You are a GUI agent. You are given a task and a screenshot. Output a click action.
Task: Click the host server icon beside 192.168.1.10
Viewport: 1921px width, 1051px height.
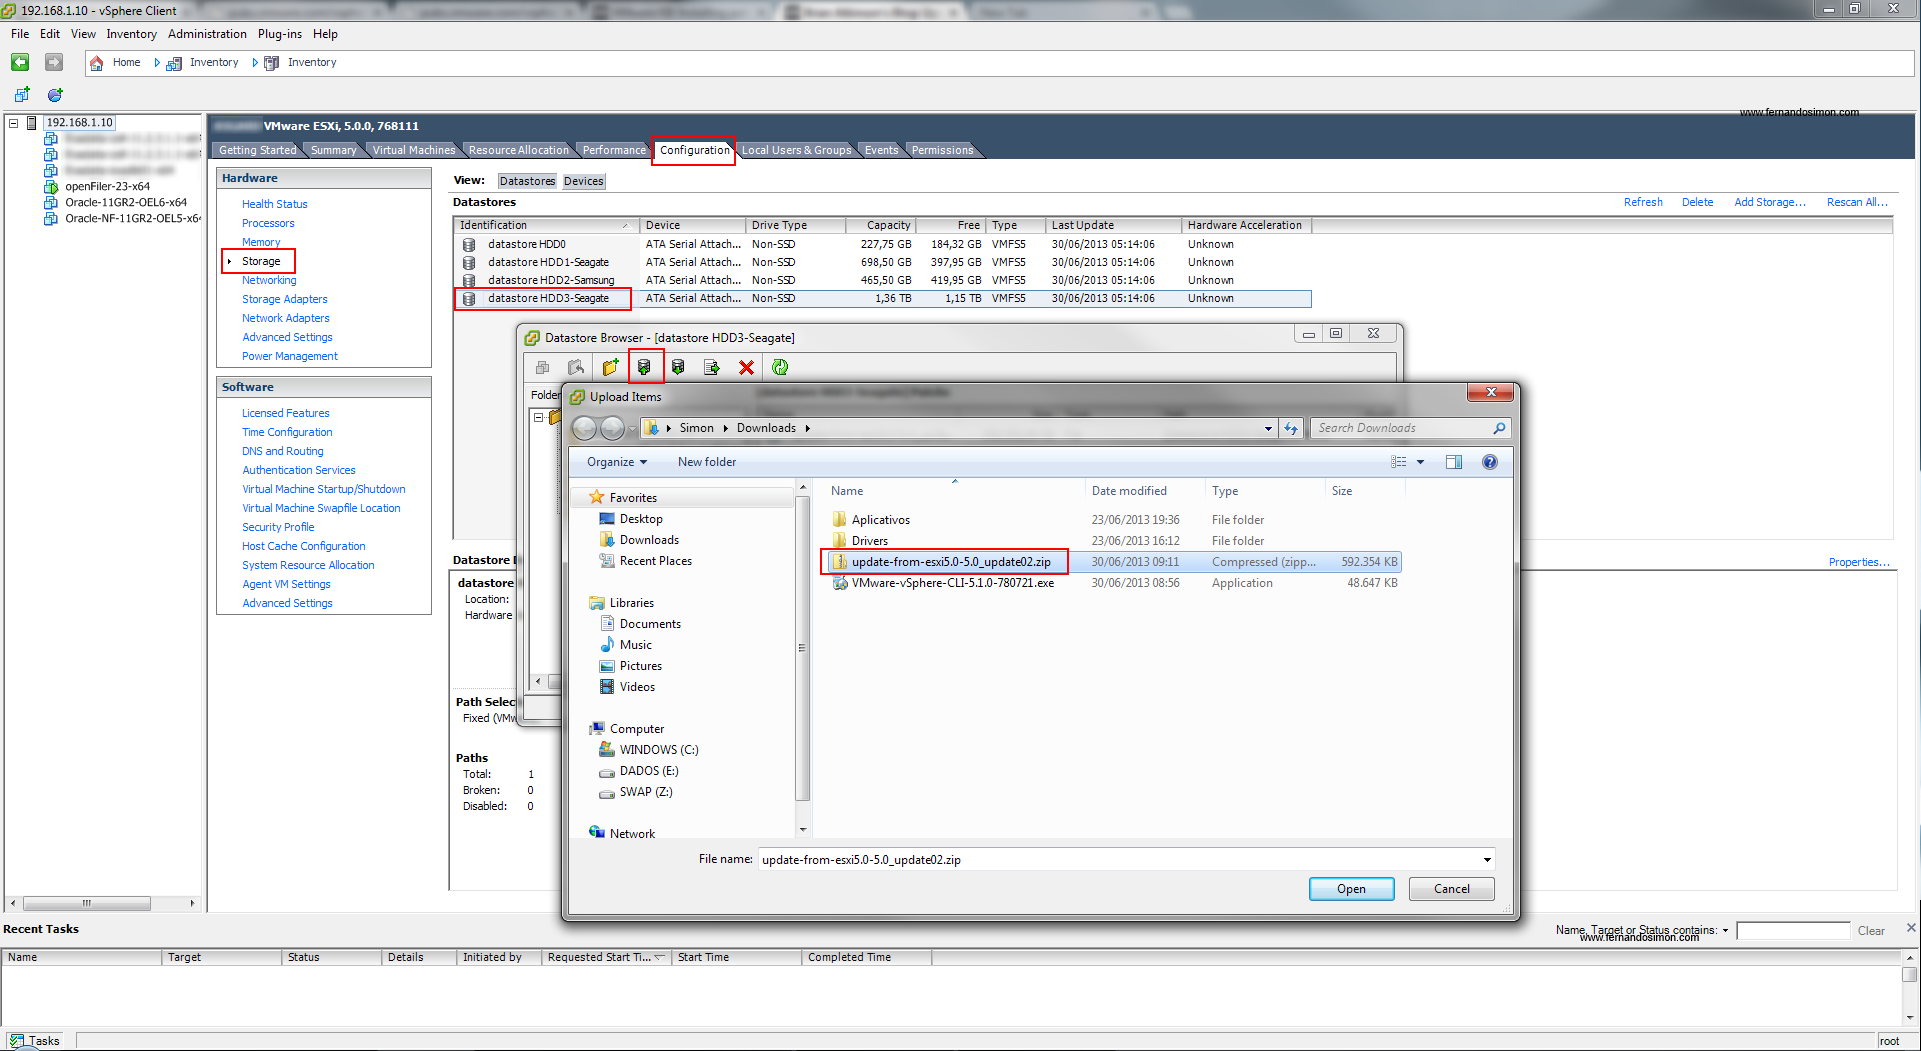(x=32, y=123)
